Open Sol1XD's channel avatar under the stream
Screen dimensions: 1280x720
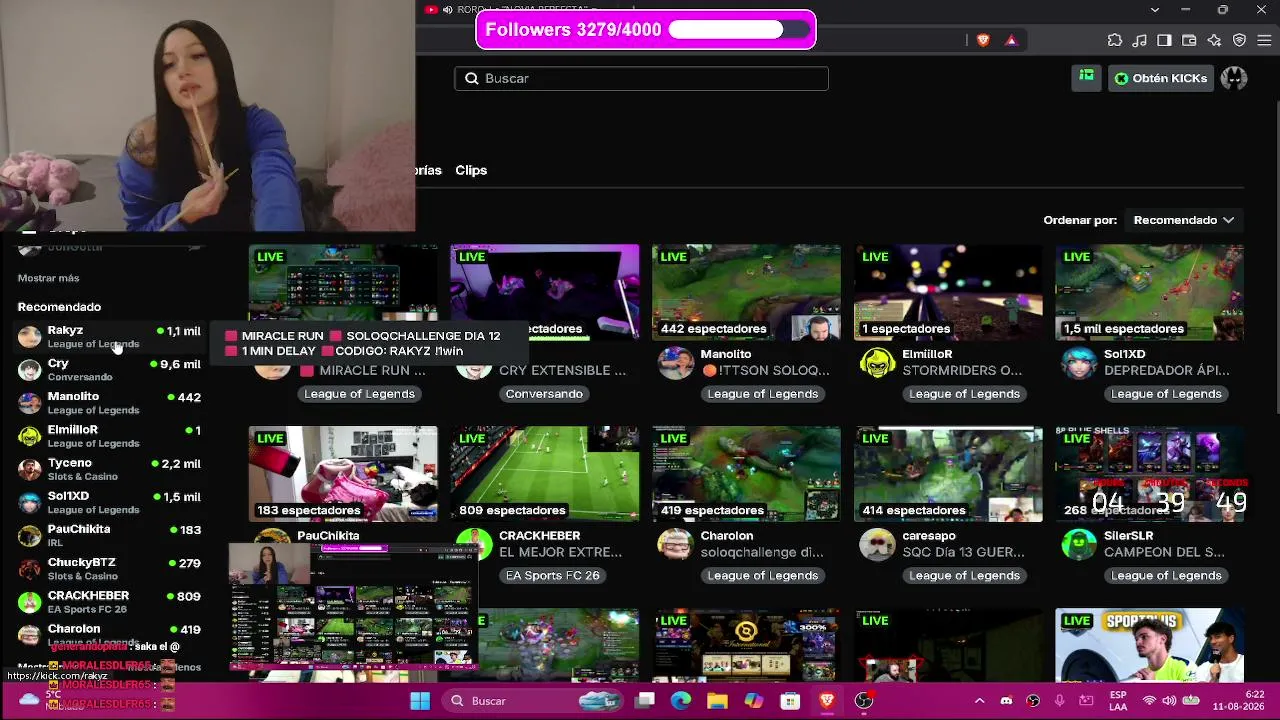point(1079,363)
